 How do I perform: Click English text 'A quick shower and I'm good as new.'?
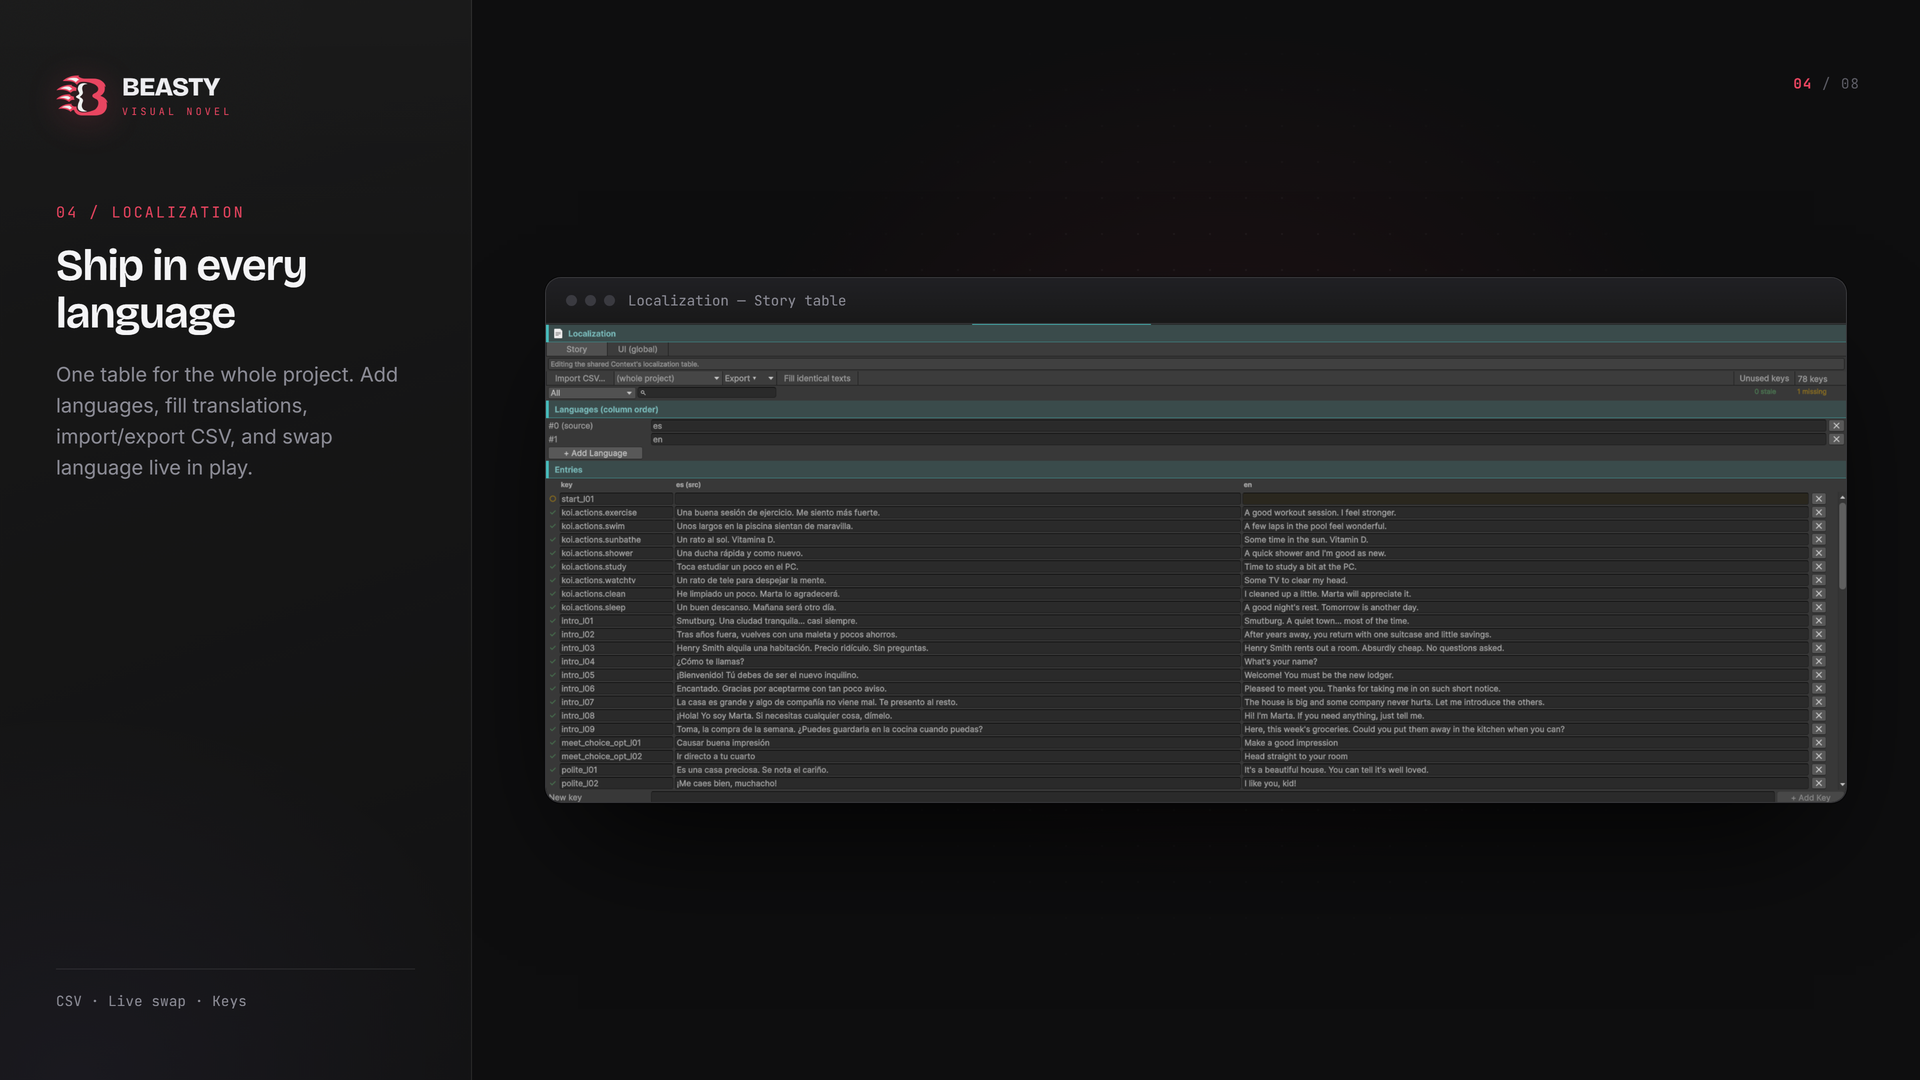pyautogui.click(x=1315, y=554)
